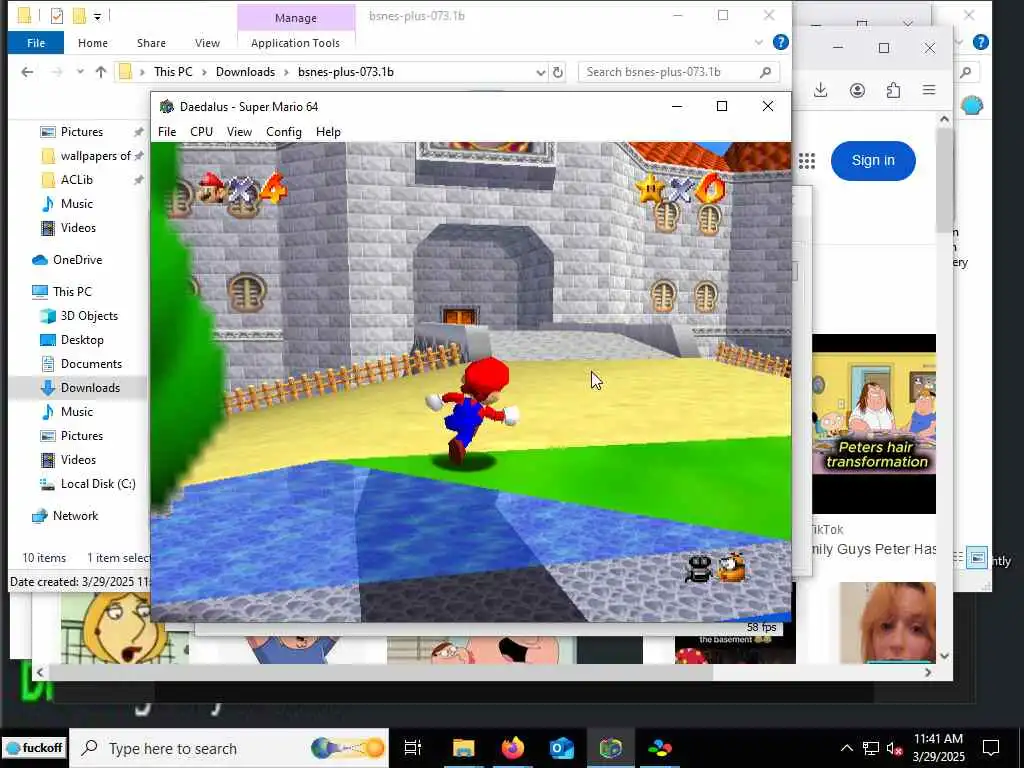
Task: Open File Explorer help icon
Action: pos(780,42)
